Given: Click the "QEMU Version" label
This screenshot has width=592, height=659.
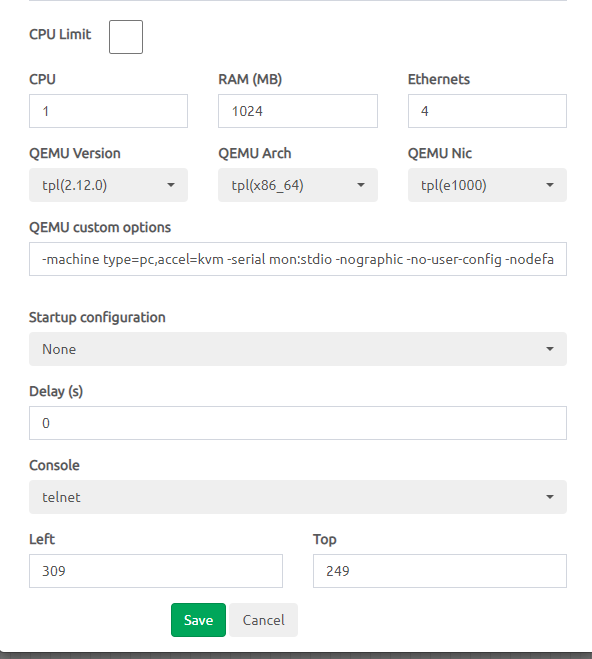Looking at the screenshot, I should [x=75, y=153].
